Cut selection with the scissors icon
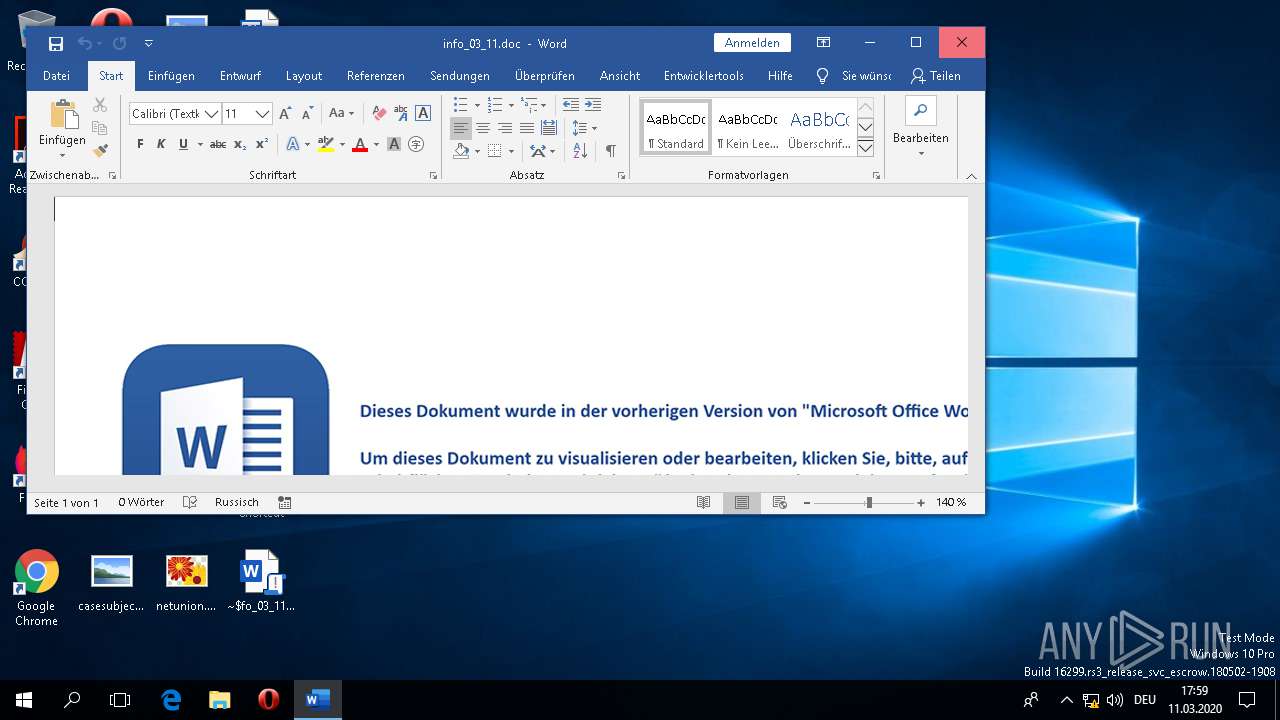This screenshot has height=720, width=1280. pos(100,105)
